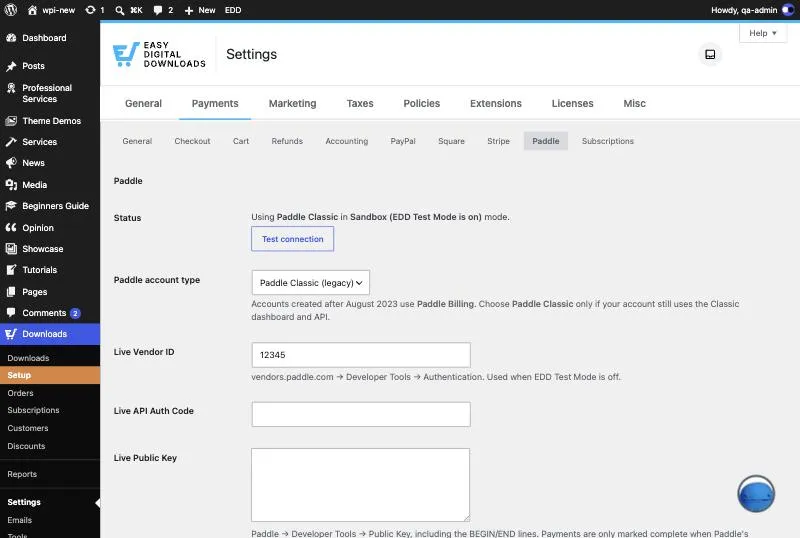Image resolution: width=800 pixels, height=538 pixels.
Task: Open the Settings sidebar submenu
Action: [x=24, y=502]
